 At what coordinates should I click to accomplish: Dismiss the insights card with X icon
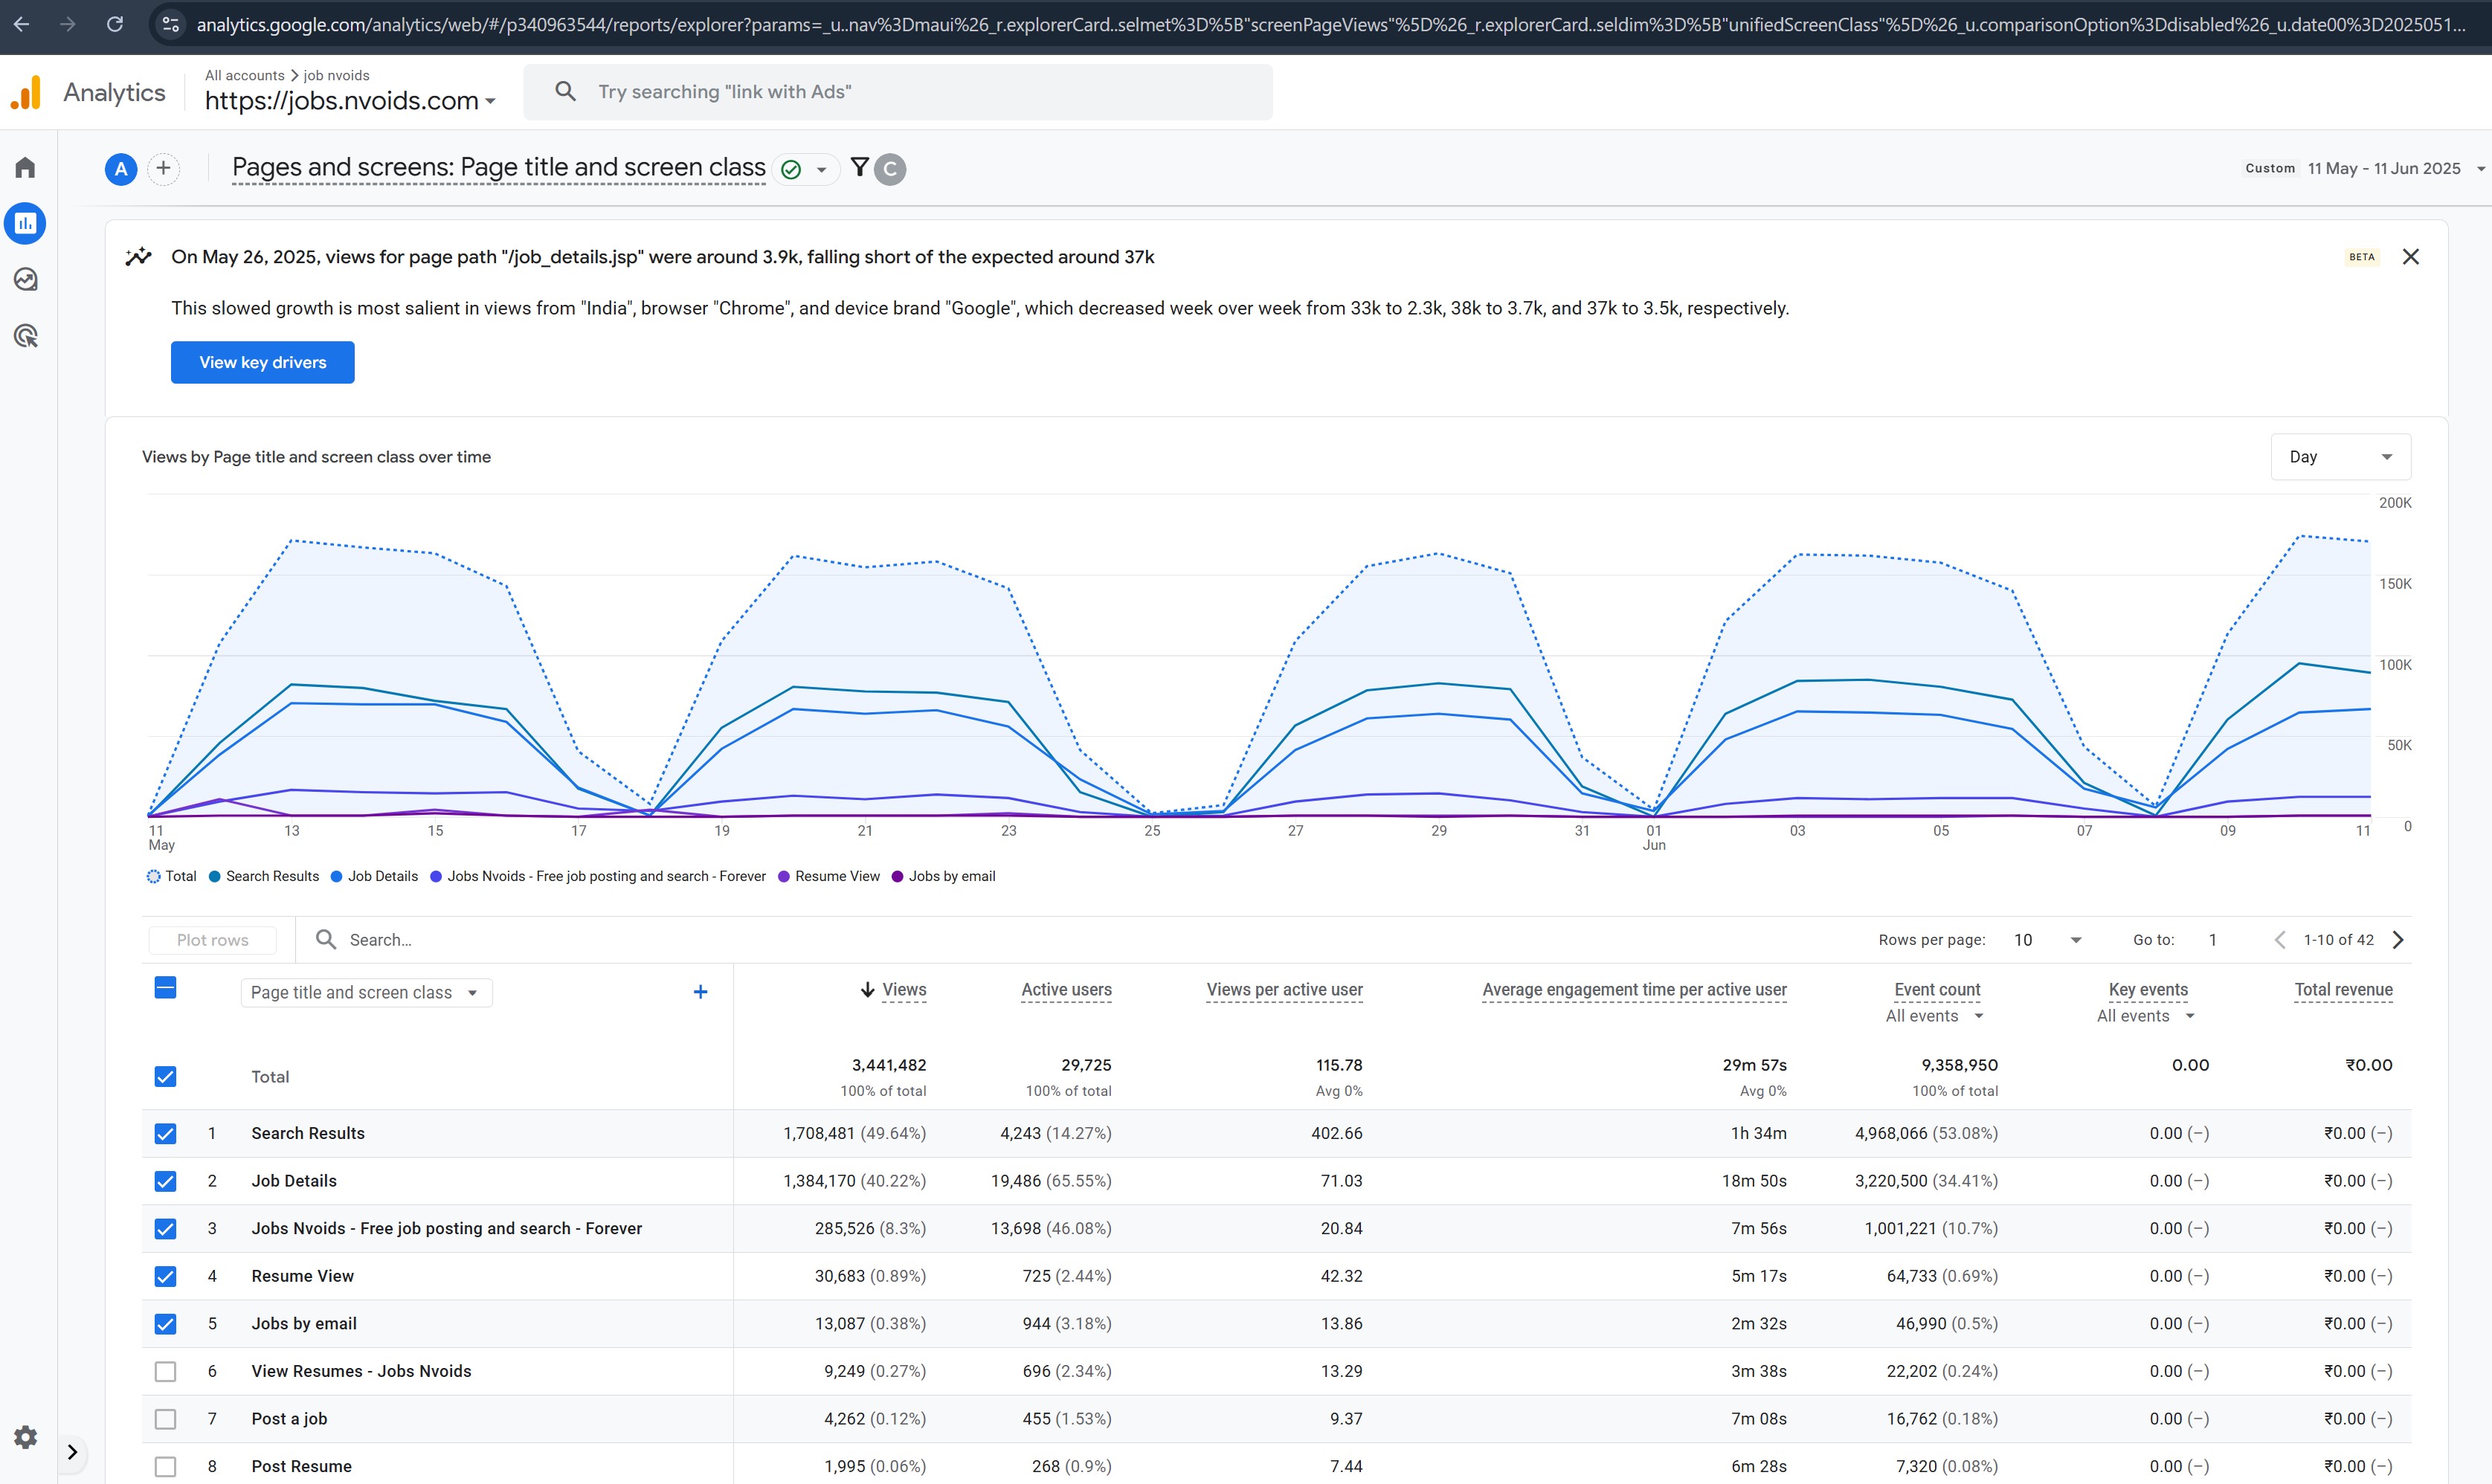pyautogui.click(x=2411, y=257)
